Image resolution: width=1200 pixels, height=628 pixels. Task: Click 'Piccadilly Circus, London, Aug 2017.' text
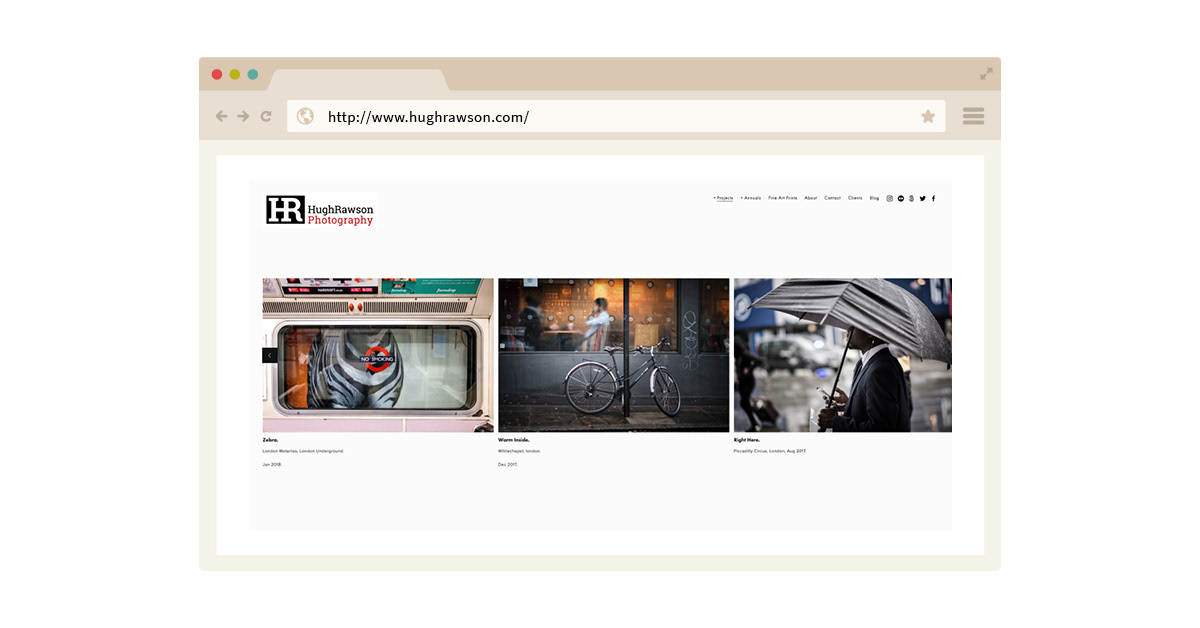(770, 451)
